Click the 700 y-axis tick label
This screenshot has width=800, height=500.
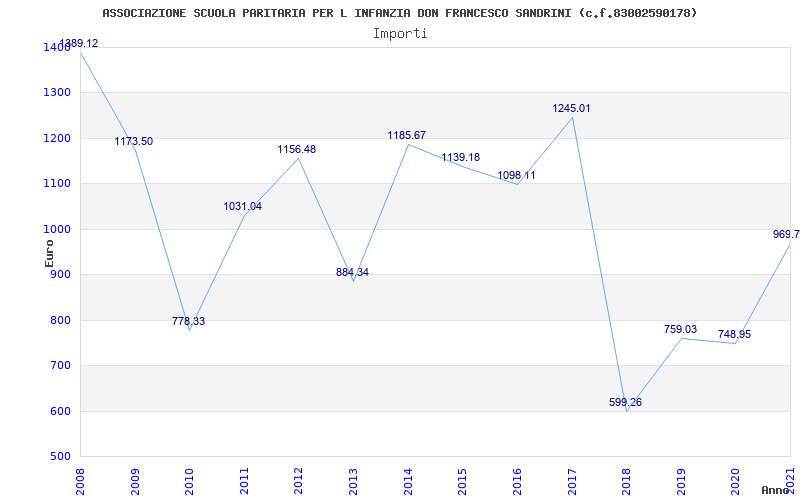(x=61, y=366)
